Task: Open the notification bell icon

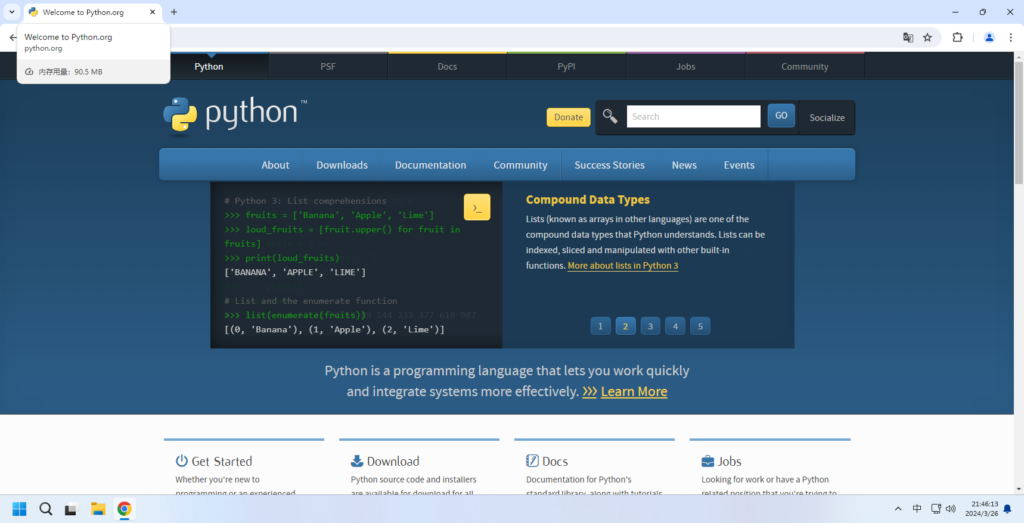Action: 1007,509
